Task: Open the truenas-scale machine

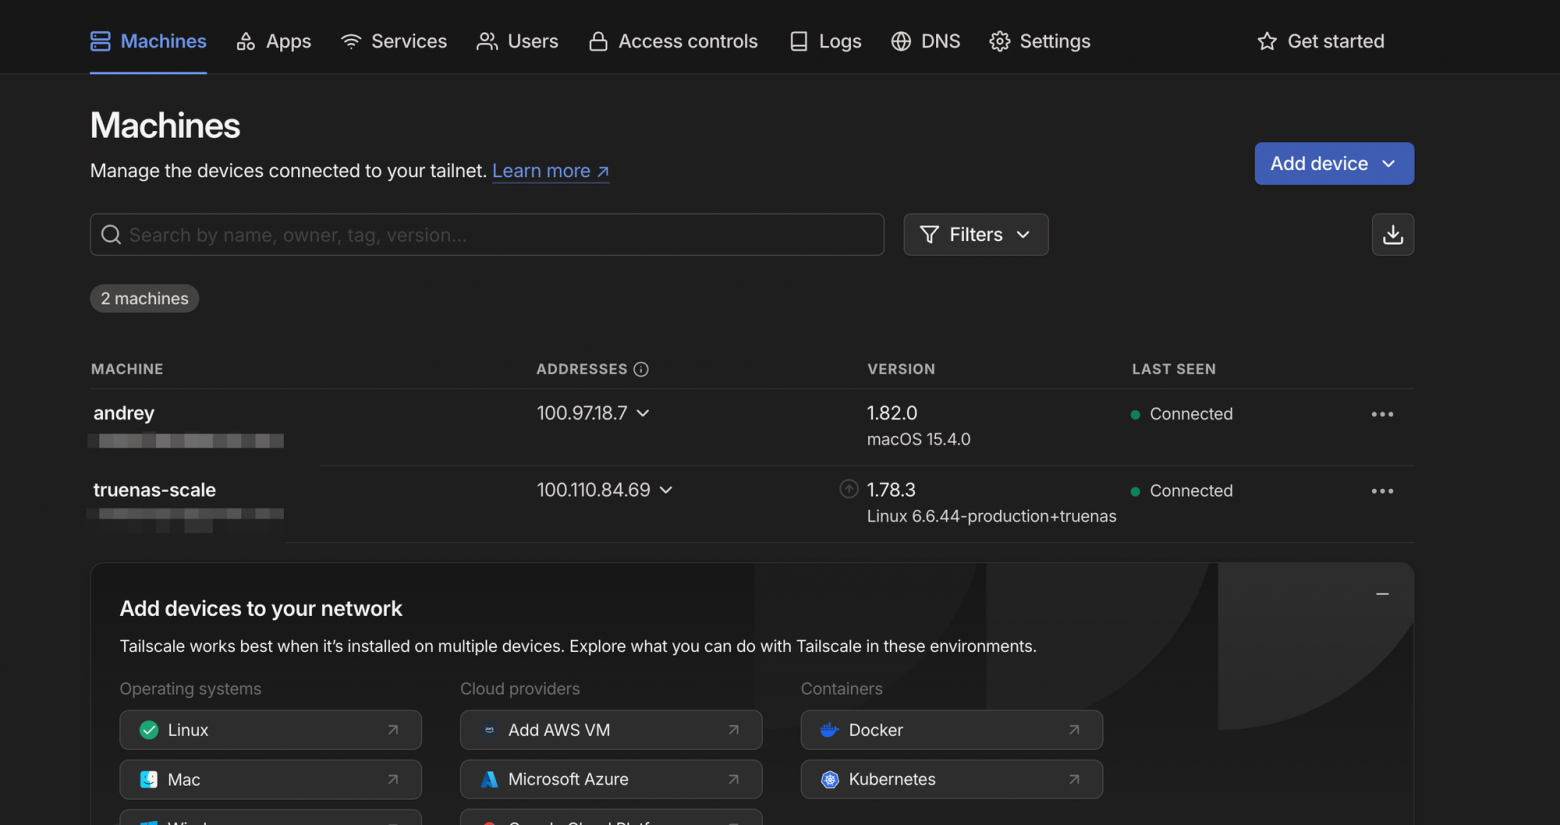Action: pyautogui.click(x=154, y=490)
